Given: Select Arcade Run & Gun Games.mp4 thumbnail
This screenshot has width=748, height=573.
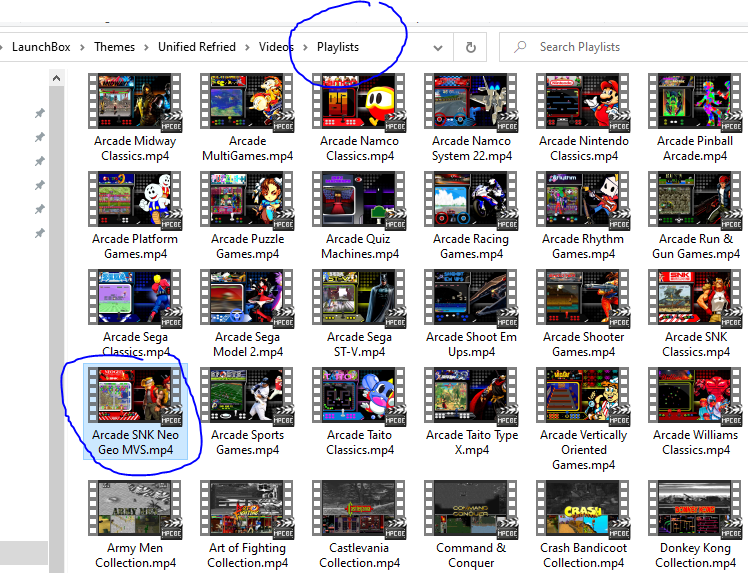Looking at the screenshot, I should [x=695, y=199].
